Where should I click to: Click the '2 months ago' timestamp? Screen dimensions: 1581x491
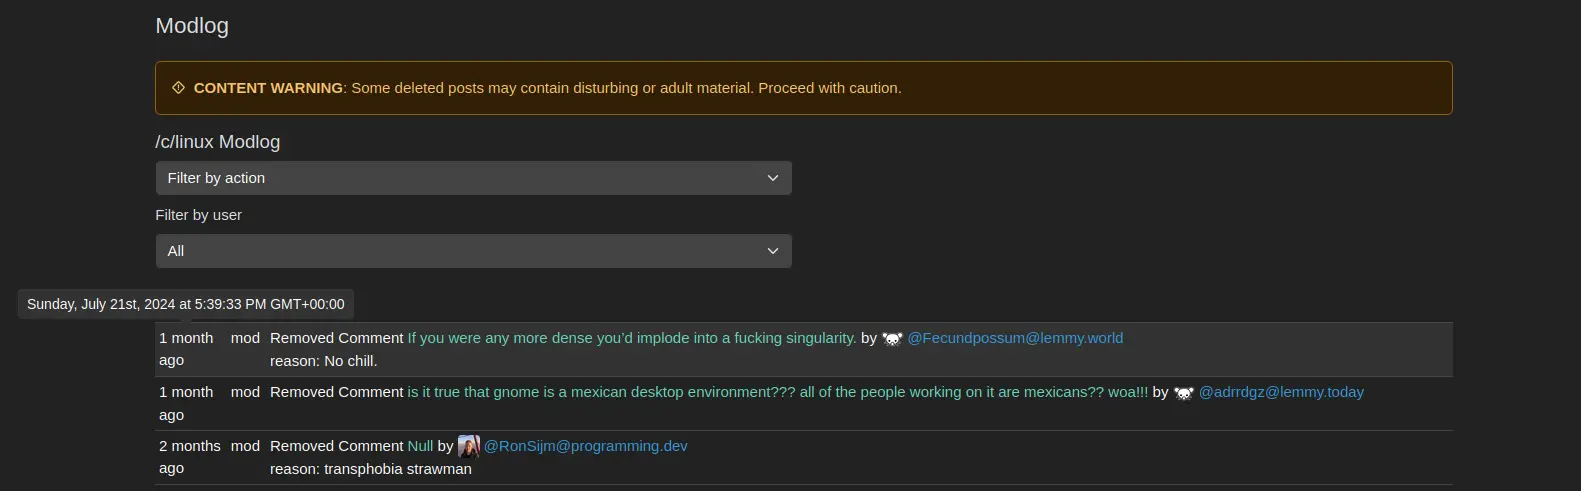point(189,457)
